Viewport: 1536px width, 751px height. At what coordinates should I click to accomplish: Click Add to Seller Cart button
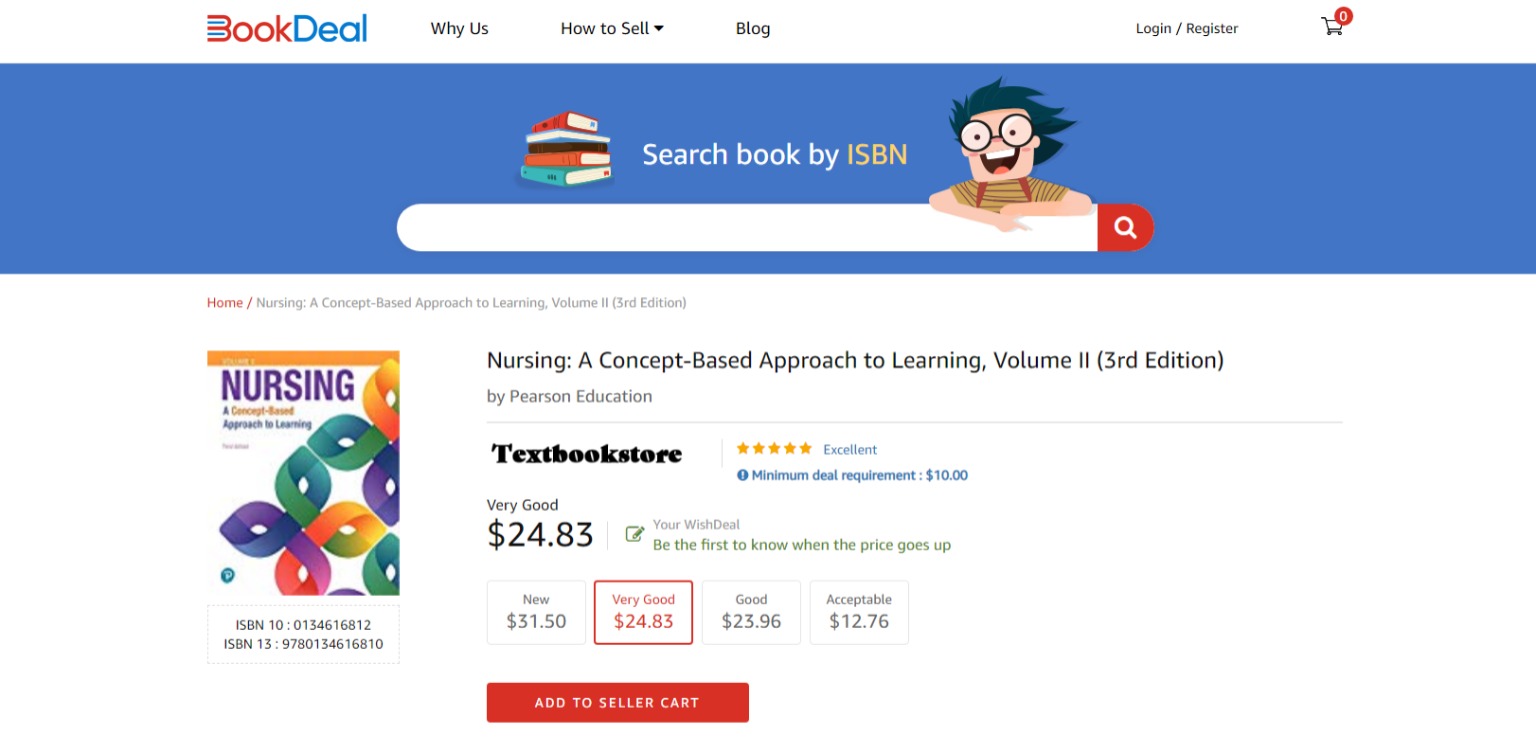pyautogui.click(x=618, y=702)
